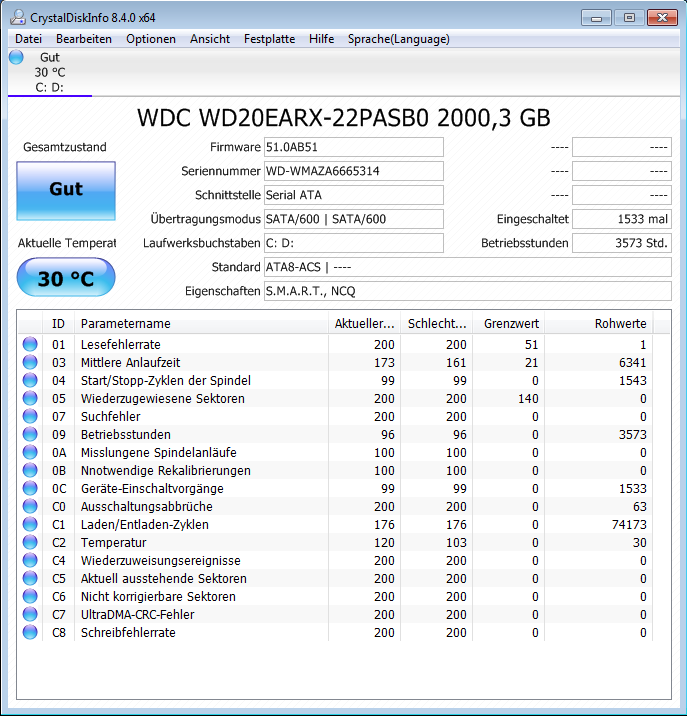Click status orb for Suchfehler row
This screenshot has width=687, height=716.
[30, 416]
